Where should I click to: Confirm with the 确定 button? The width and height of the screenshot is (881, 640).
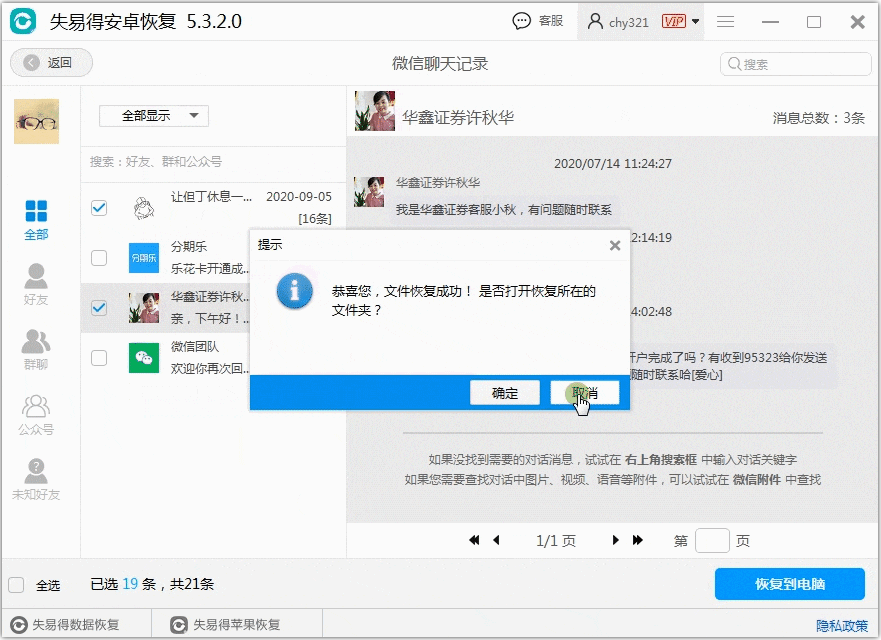505,393
